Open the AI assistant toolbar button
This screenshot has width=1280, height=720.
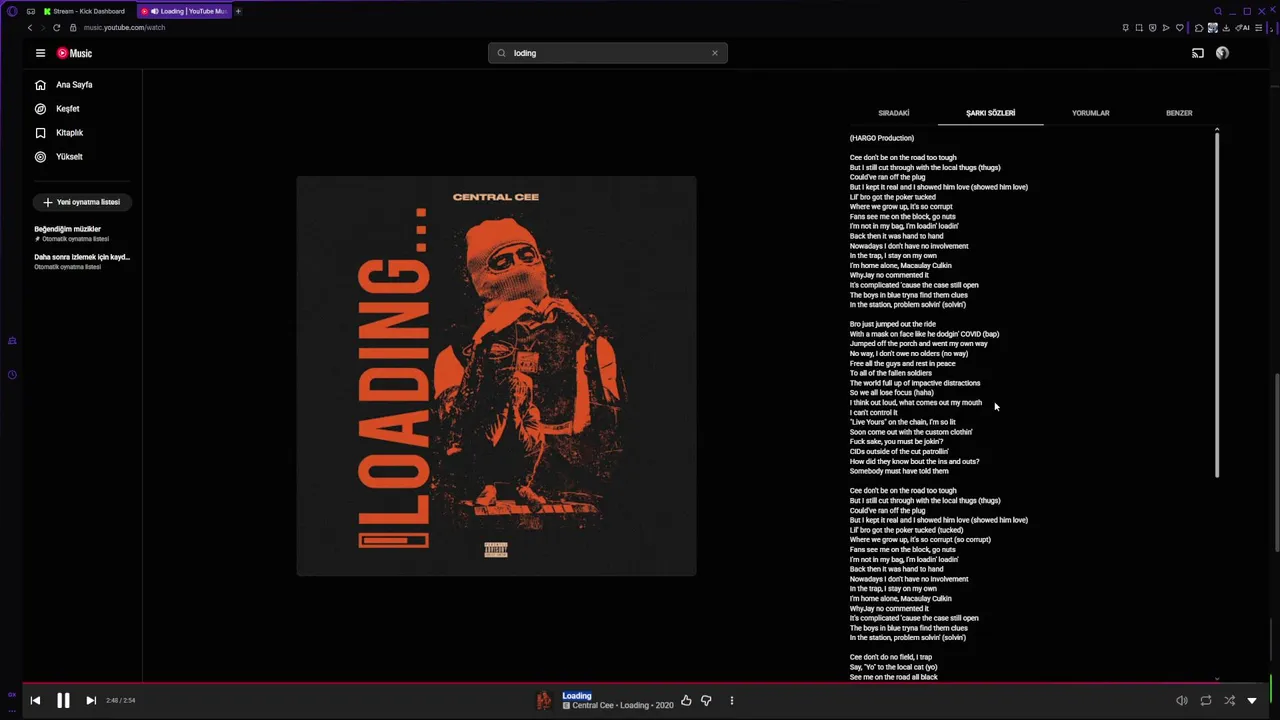(1244, 28)
